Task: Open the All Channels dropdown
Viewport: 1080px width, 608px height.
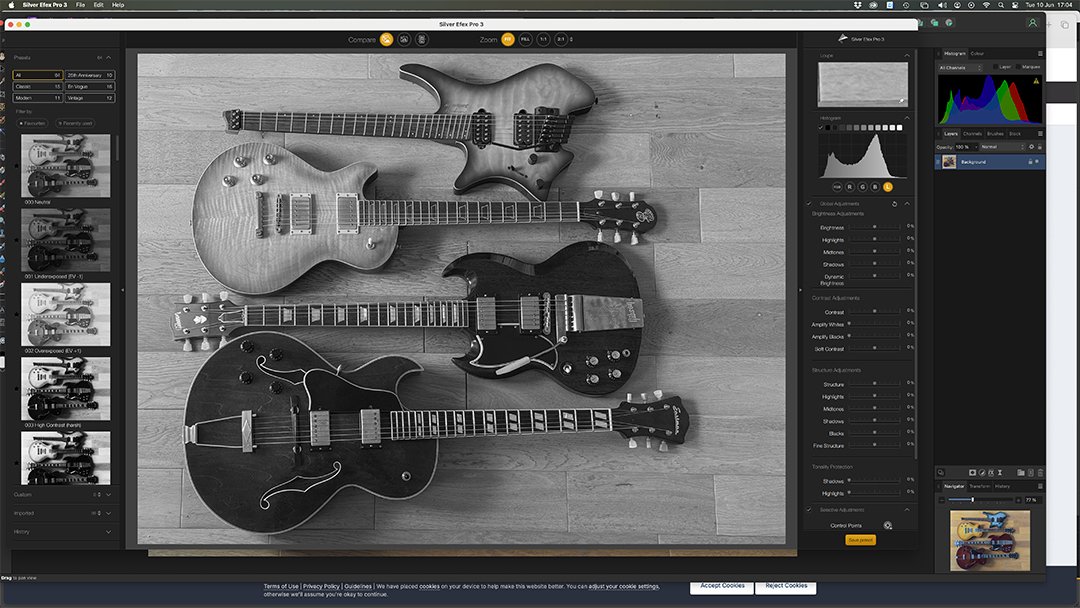Action: [959, 67]
